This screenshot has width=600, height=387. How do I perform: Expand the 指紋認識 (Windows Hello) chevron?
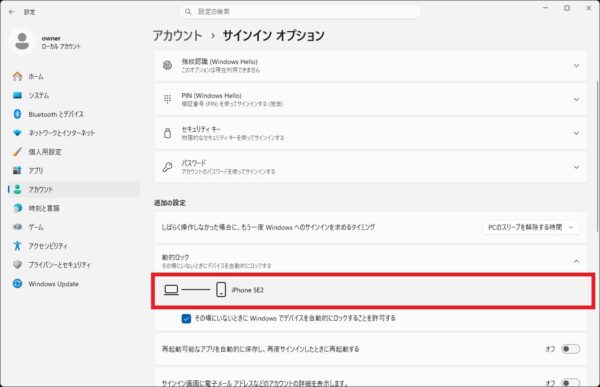click(576, 66)
